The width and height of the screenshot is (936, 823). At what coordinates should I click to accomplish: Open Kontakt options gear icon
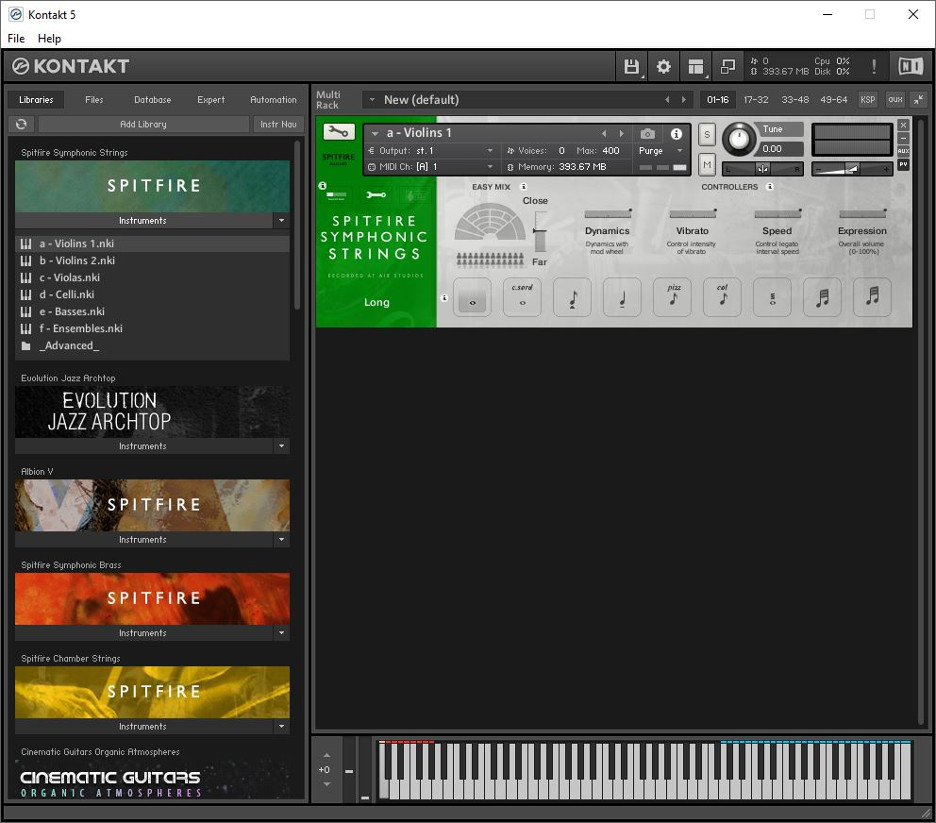click(663, 66)
